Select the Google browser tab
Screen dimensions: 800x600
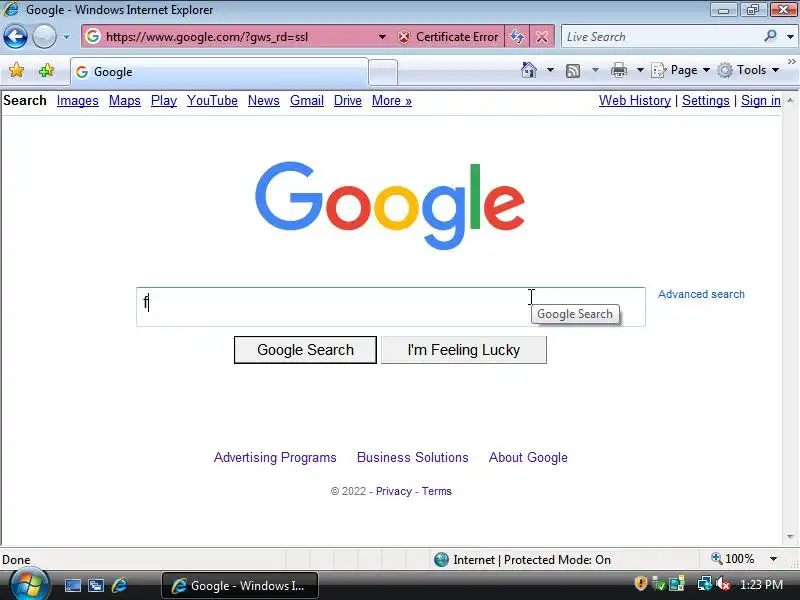coord(219,72)
